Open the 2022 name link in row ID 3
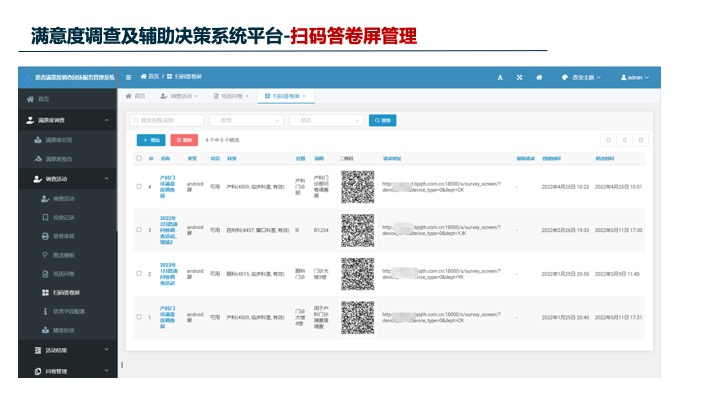Image resolution: width=720 pixels, height=405 pixels. (169, 230)
